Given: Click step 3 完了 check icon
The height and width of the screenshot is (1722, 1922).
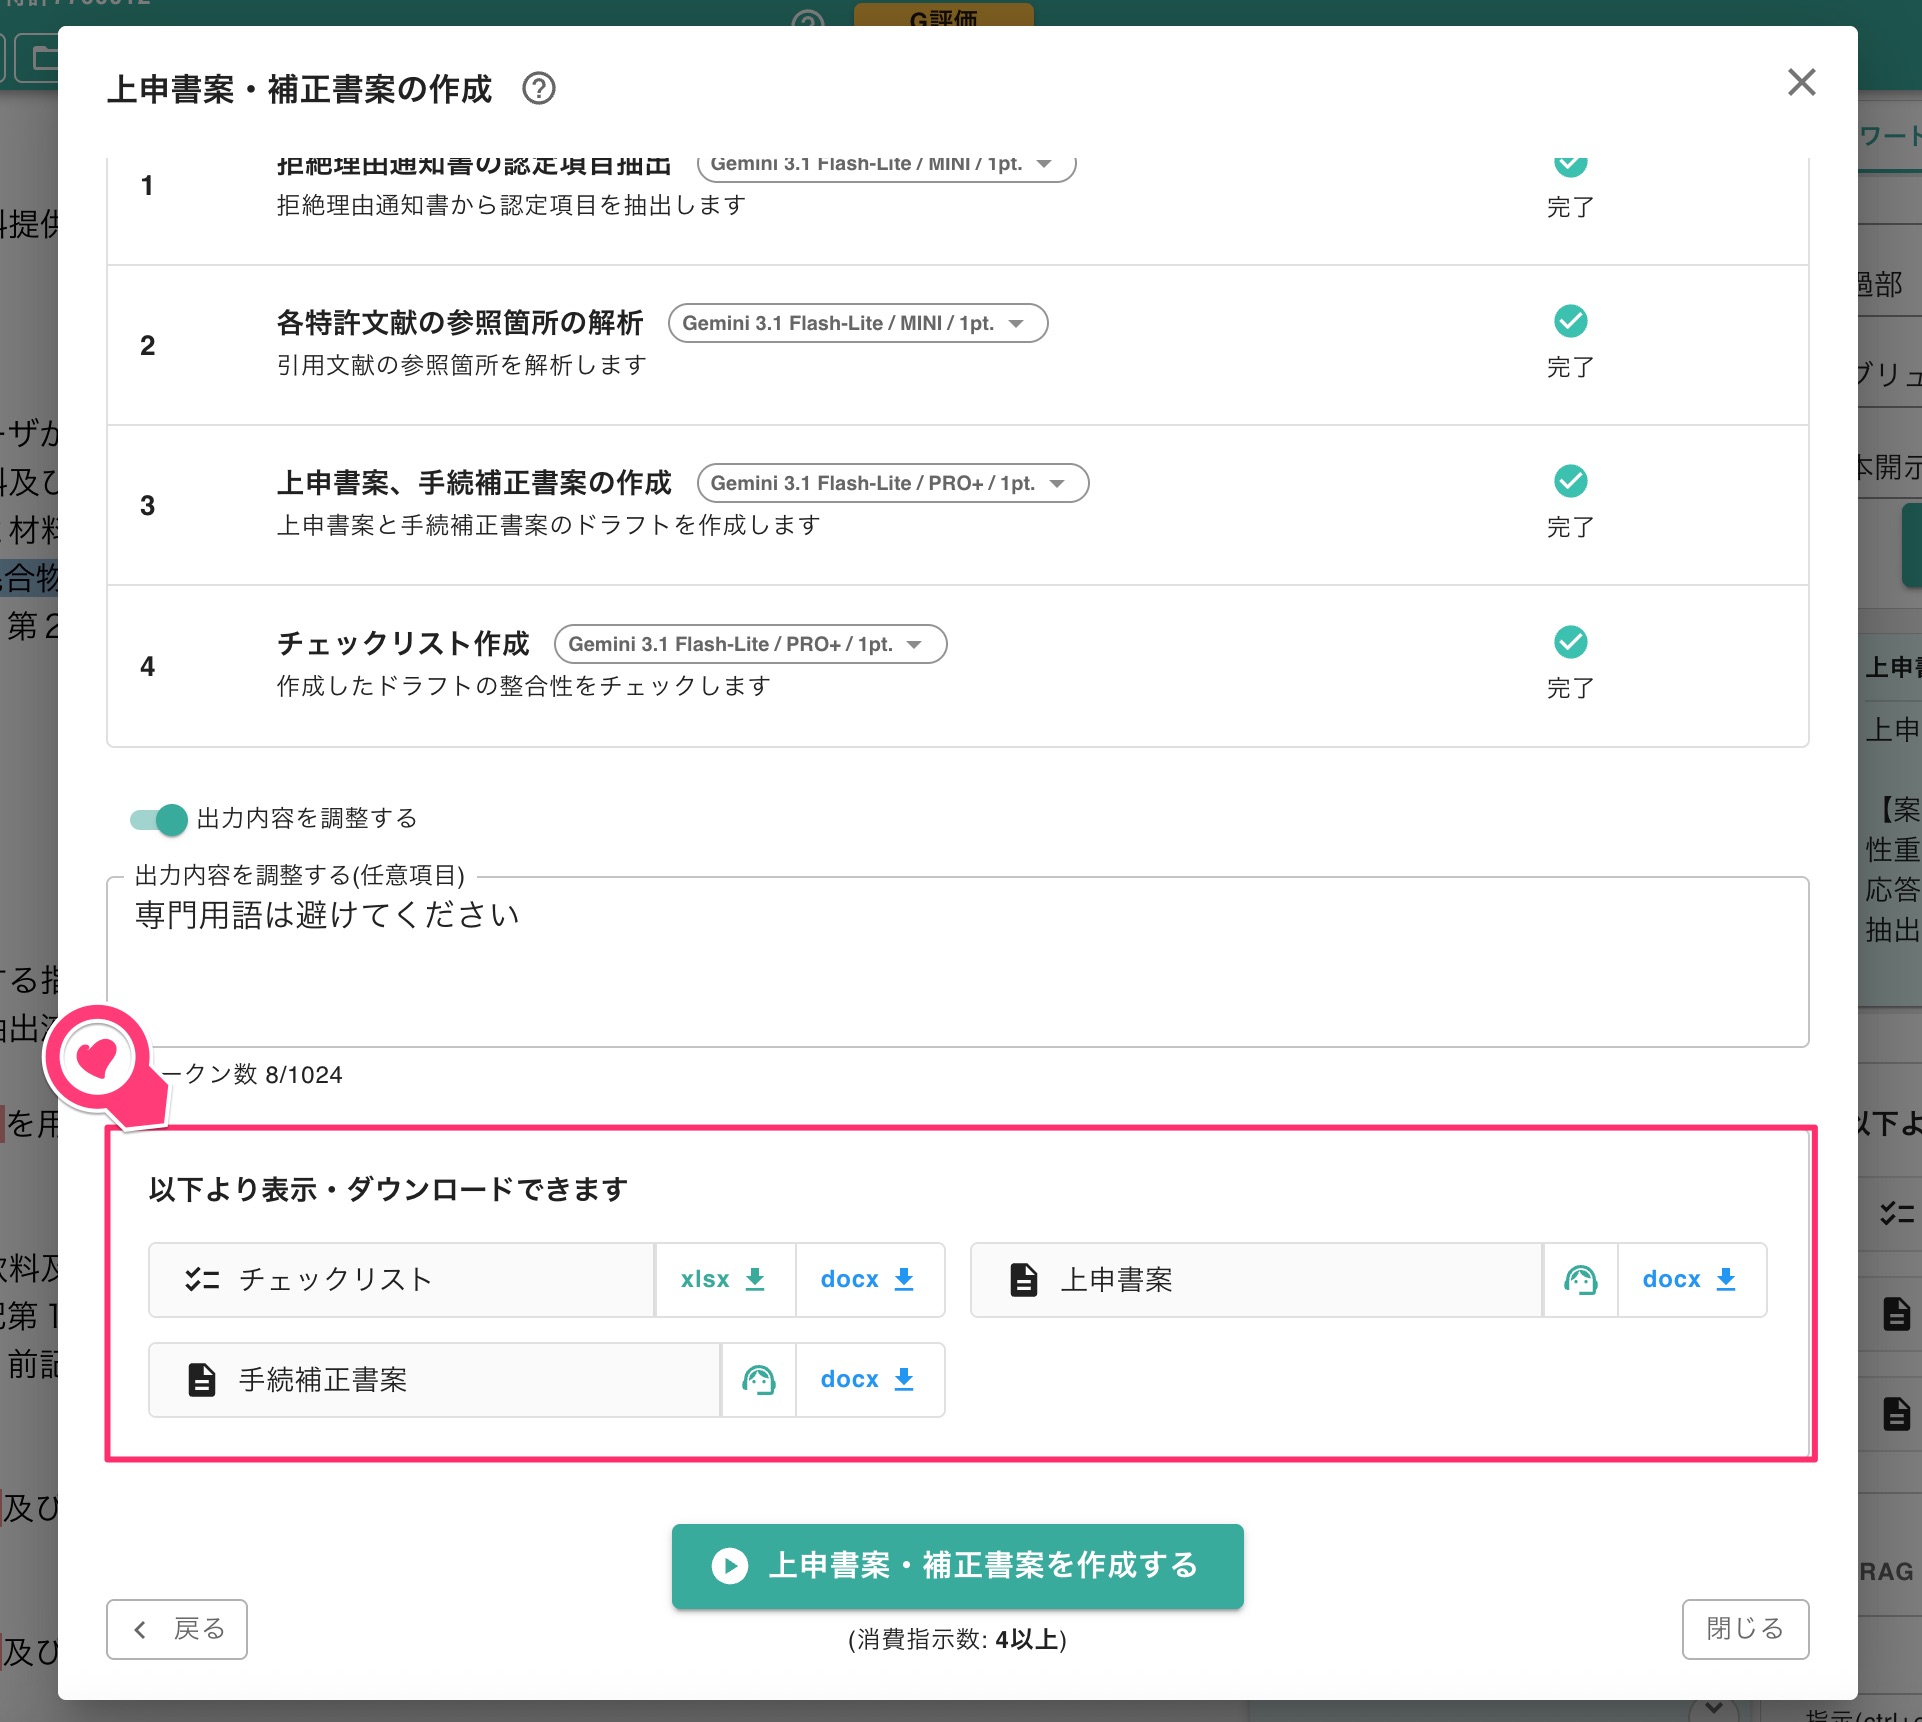Looking at the screenshot, I should [1570, 482].
